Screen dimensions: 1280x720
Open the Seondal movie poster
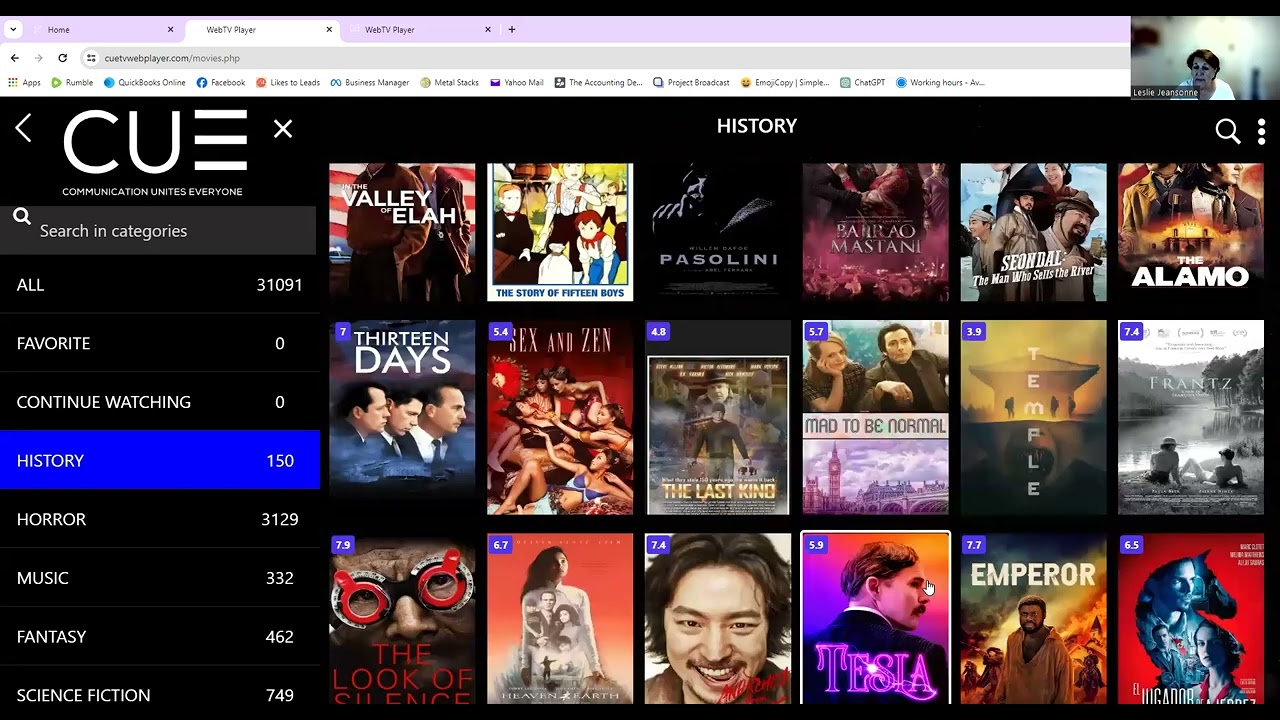(x=1033, y=232)
